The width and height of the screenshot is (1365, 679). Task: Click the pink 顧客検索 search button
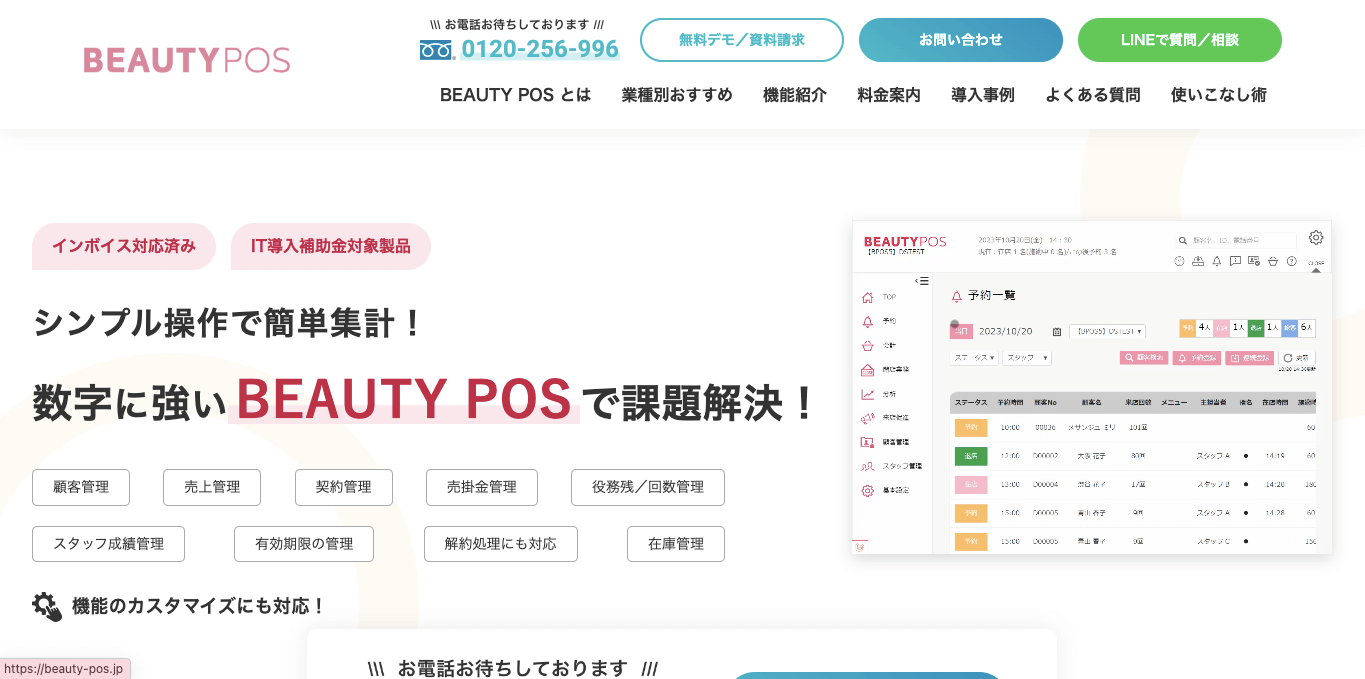(1144, 358)
